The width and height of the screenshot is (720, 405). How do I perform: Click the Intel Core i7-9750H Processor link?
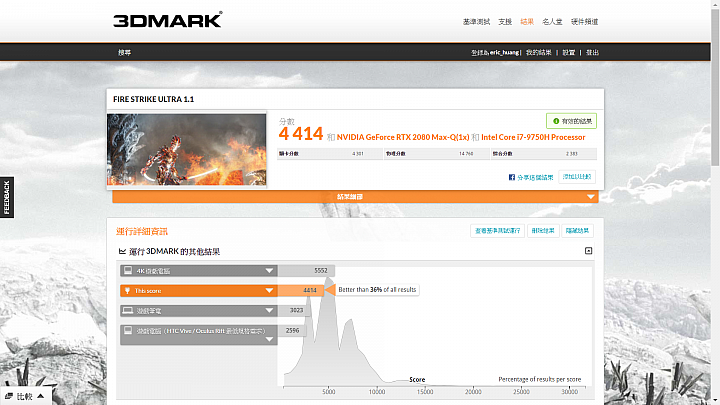[533, 137]
